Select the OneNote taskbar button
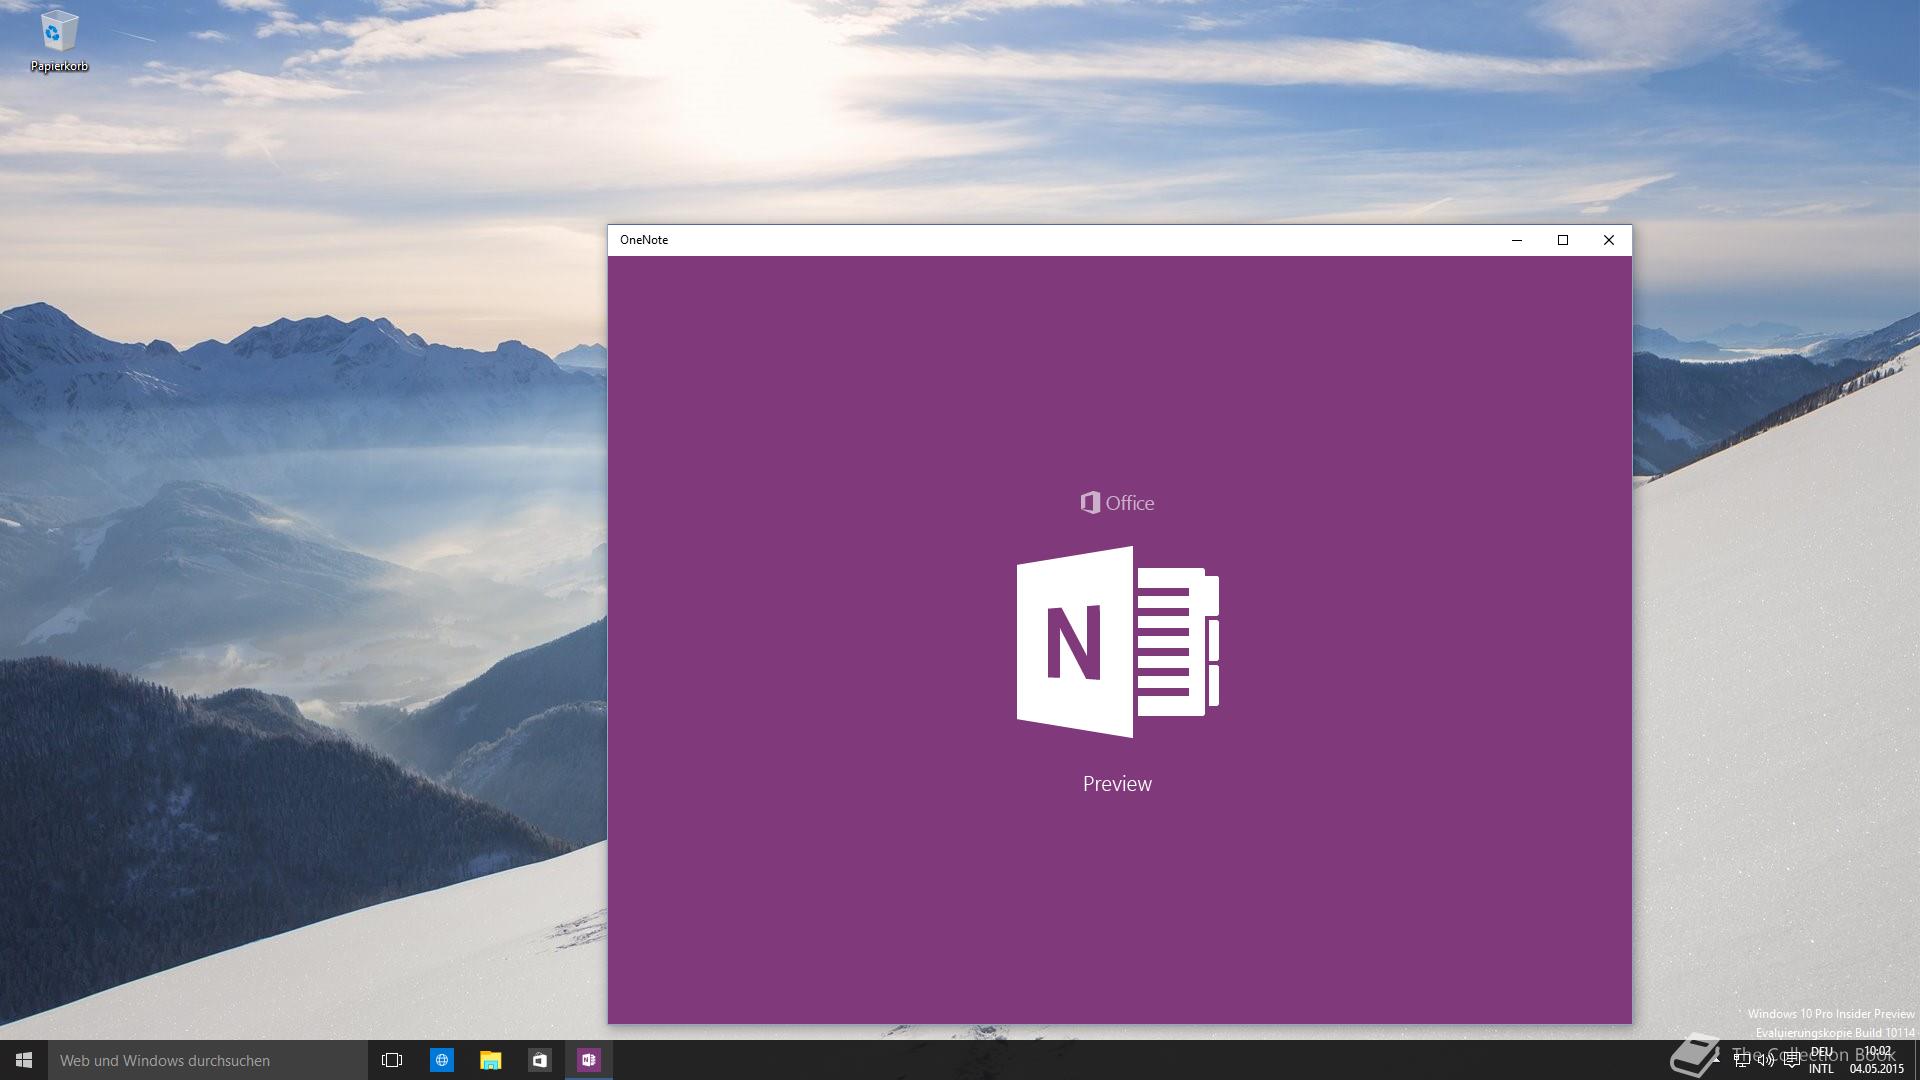This screenshot has height=1080, width=1920. [x=588, y=1060]
